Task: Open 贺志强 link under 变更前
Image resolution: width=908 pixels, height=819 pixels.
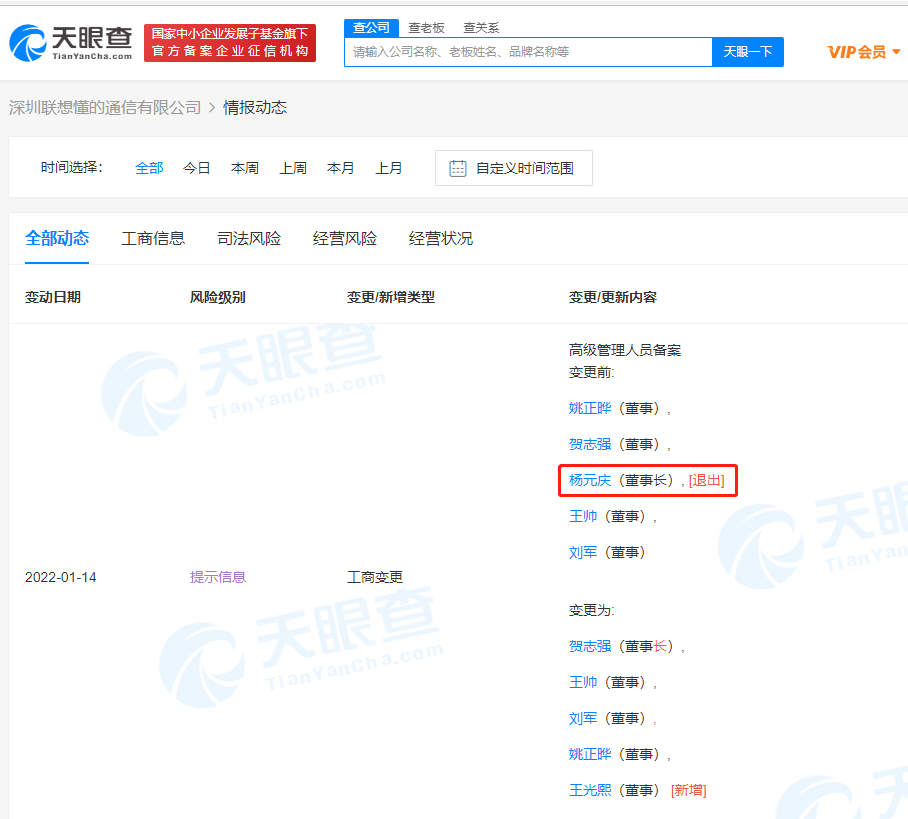Action: point(590,444)
